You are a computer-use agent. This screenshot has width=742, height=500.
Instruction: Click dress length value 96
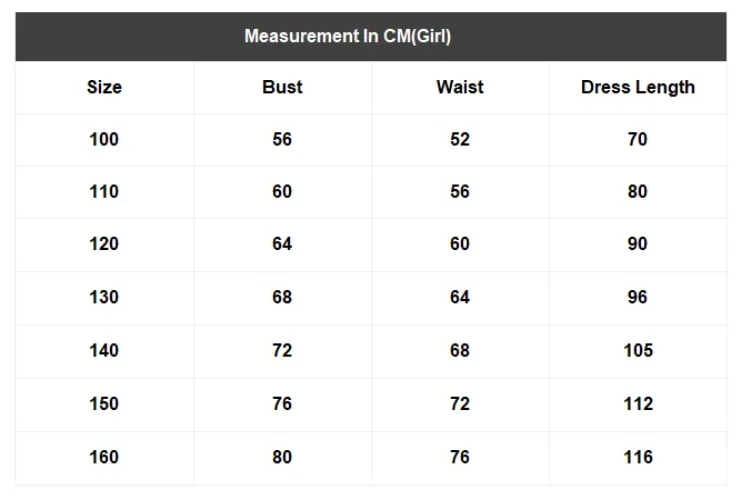pos(637,297)
